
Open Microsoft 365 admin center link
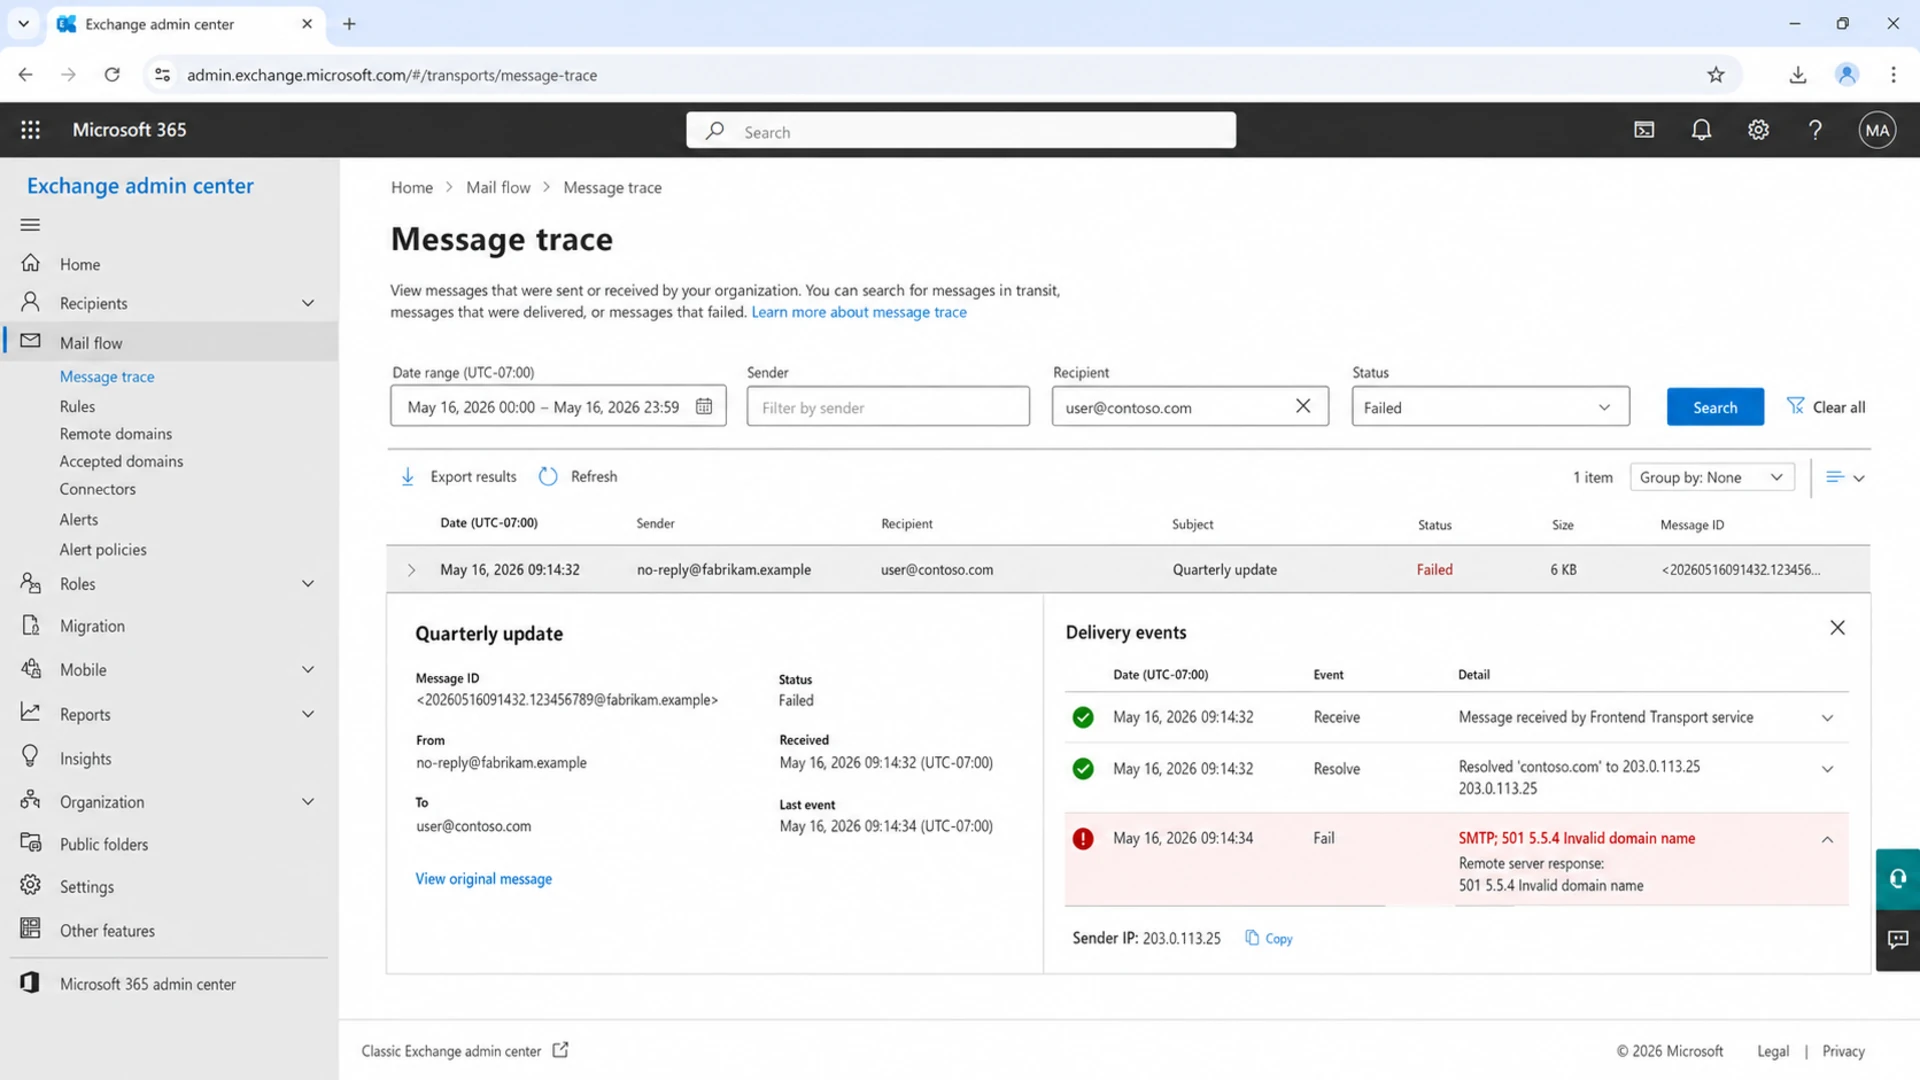[148, 984]
